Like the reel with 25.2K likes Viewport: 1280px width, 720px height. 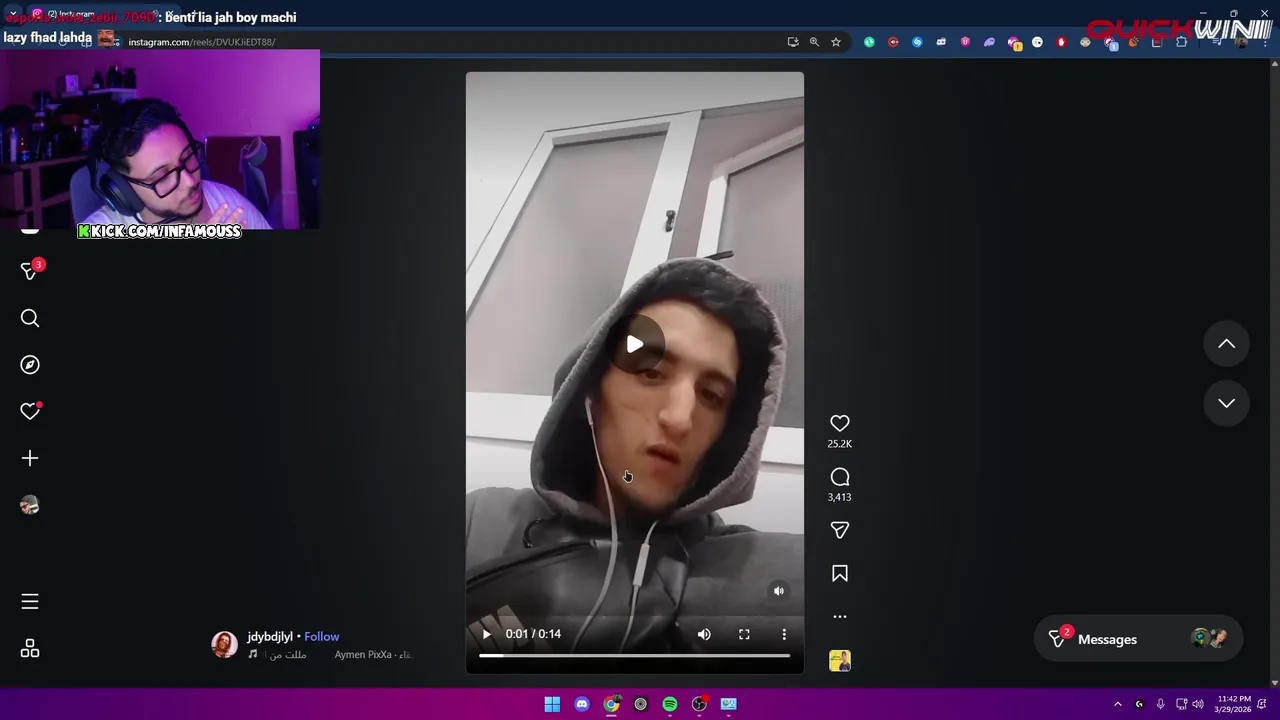[840, 424]
